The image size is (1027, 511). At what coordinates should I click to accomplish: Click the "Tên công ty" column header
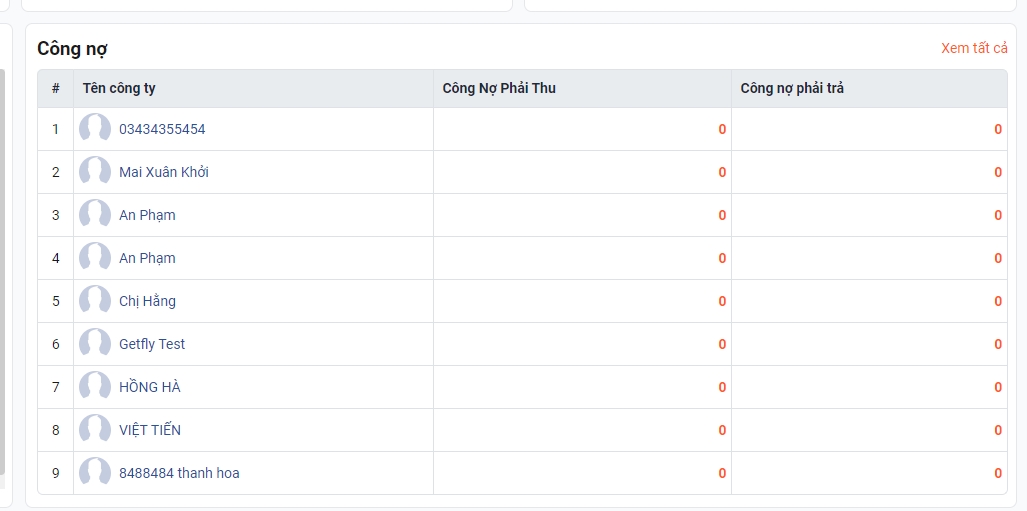(119, 88)
